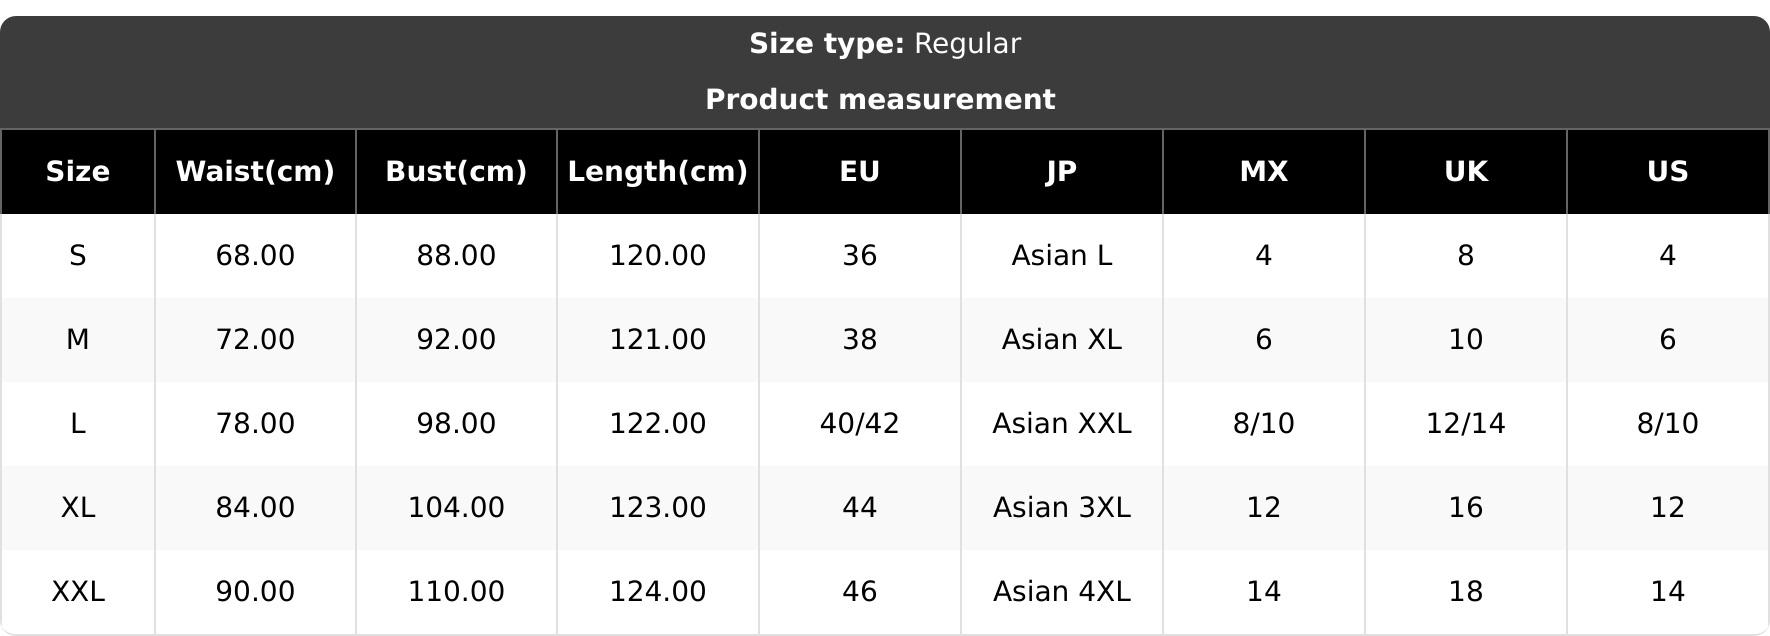1770x636 pixels.
Task: Select the 120.00 length value
Action: (x=658, y=256)
